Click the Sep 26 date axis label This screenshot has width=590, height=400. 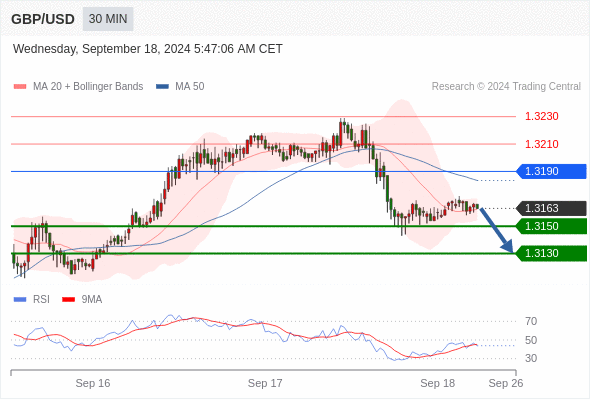[506, 383]
